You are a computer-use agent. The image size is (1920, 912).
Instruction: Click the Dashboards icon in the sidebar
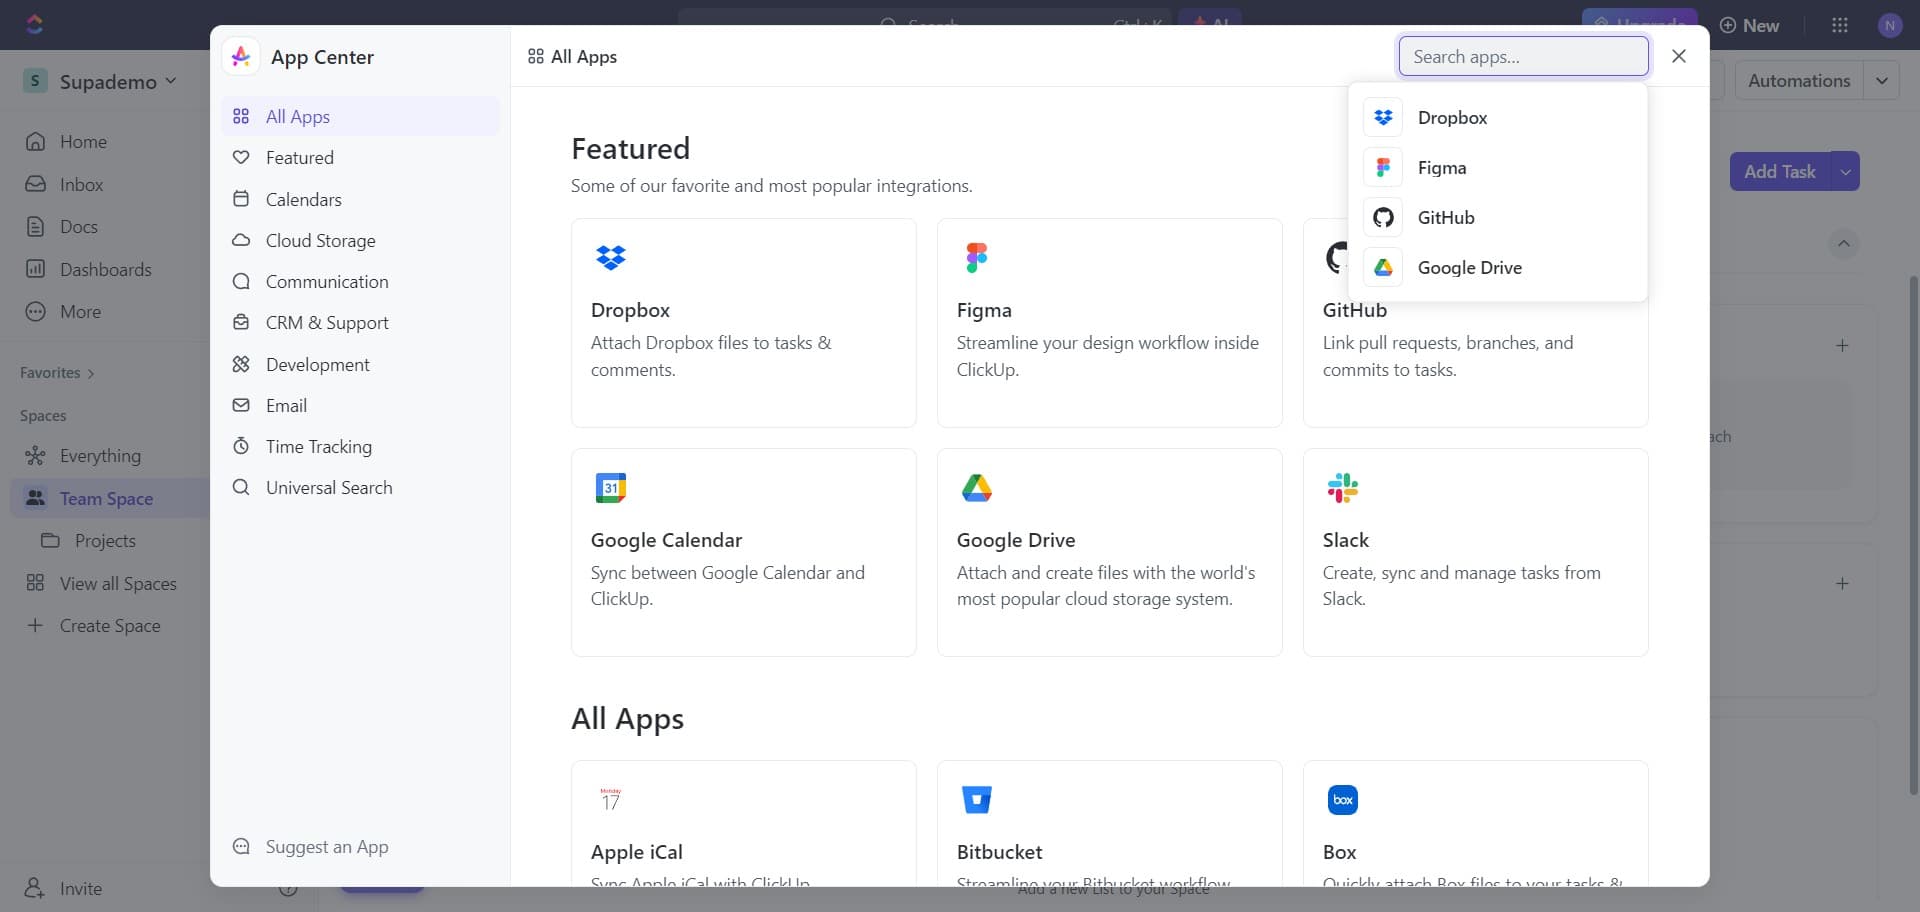[x=36, y=269]
